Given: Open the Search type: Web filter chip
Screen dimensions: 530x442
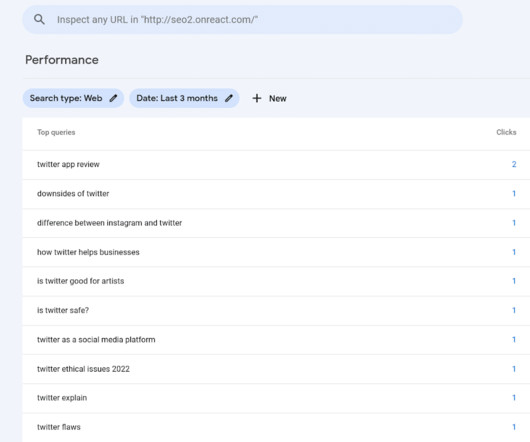Looking at the screenshot, I should tap(73, 98).
